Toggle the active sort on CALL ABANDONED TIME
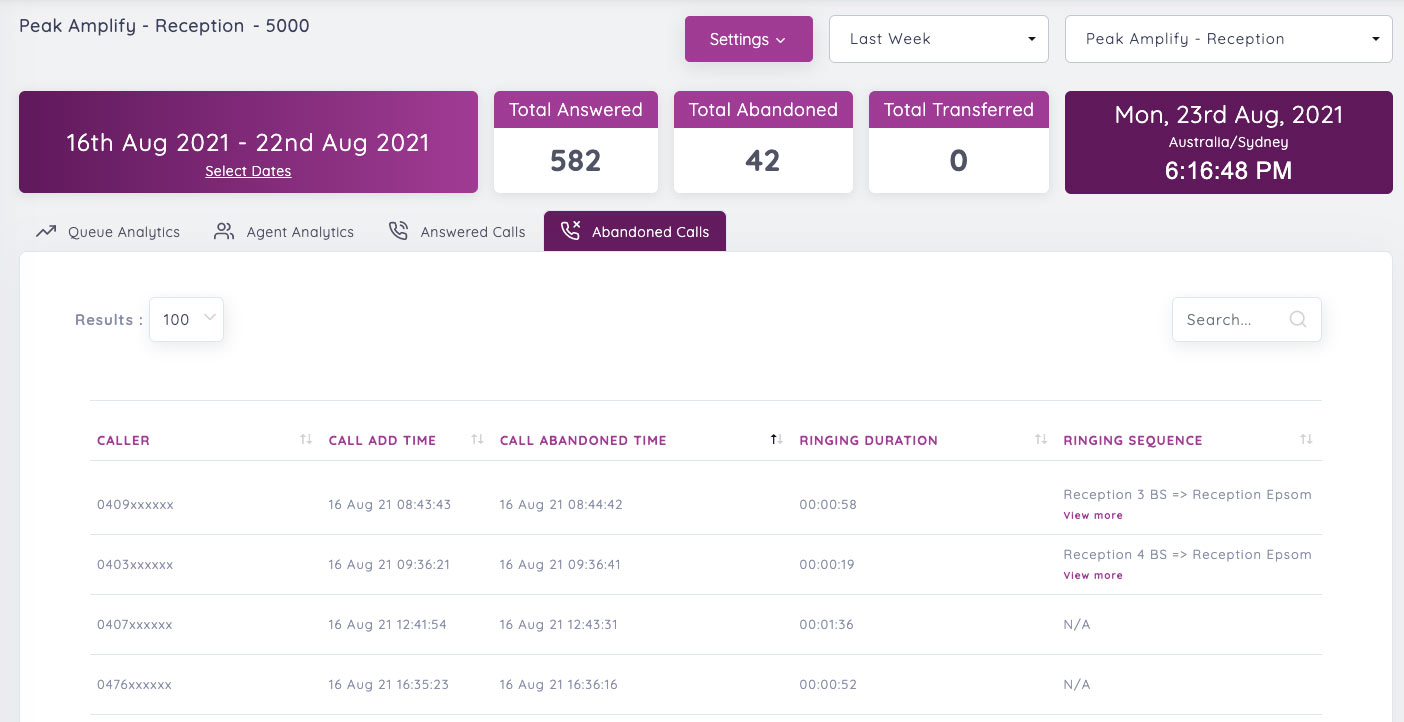 [x=774, y=439]
